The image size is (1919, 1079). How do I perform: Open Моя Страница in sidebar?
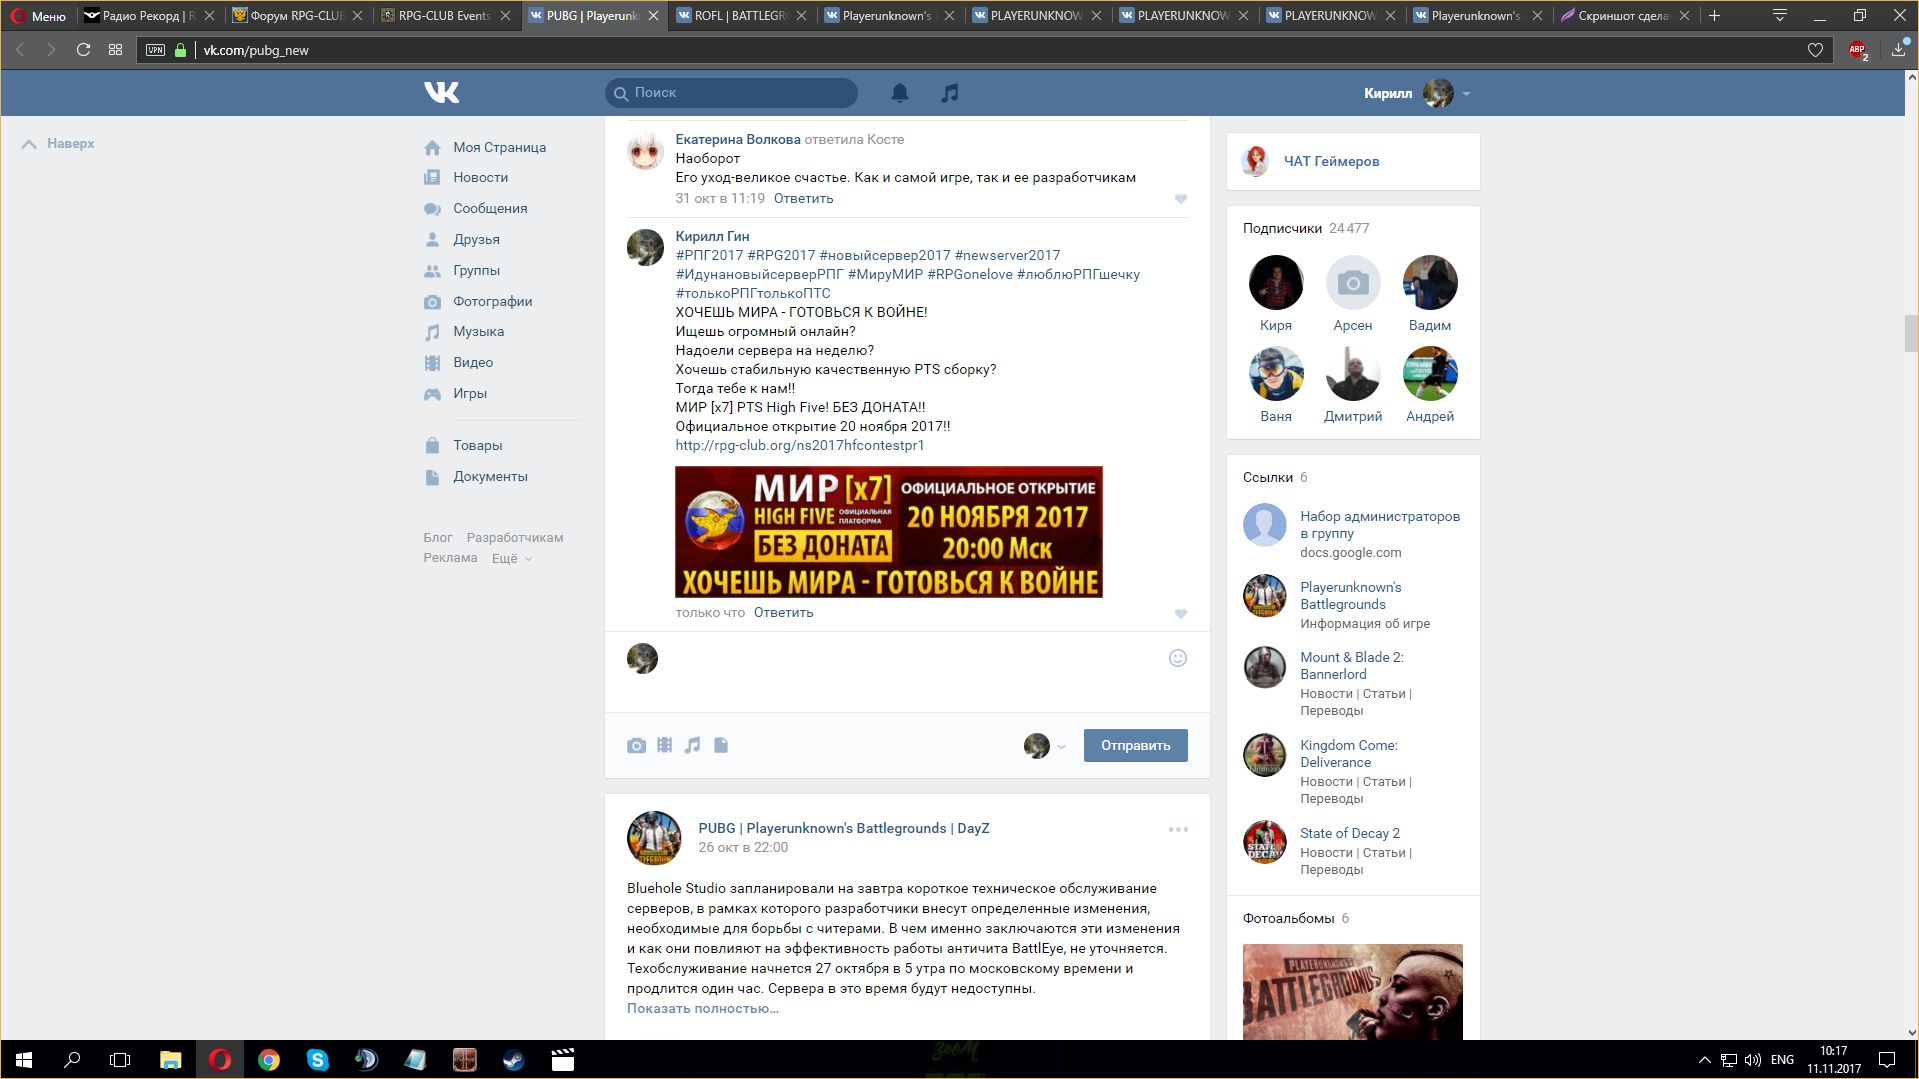499,147
